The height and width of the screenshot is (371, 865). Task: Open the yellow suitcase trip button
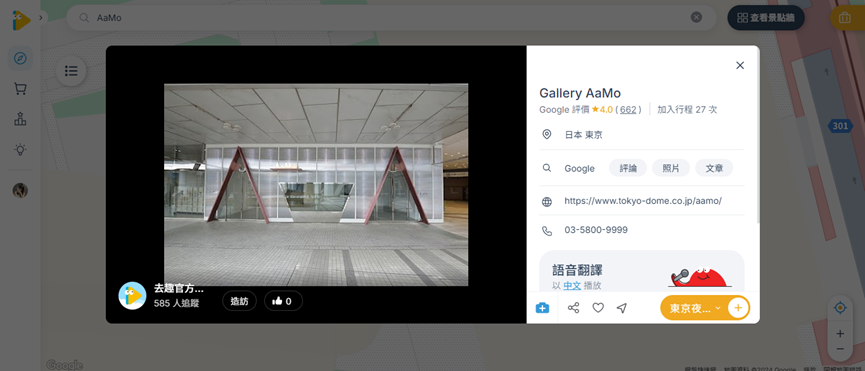click(845, 18)
